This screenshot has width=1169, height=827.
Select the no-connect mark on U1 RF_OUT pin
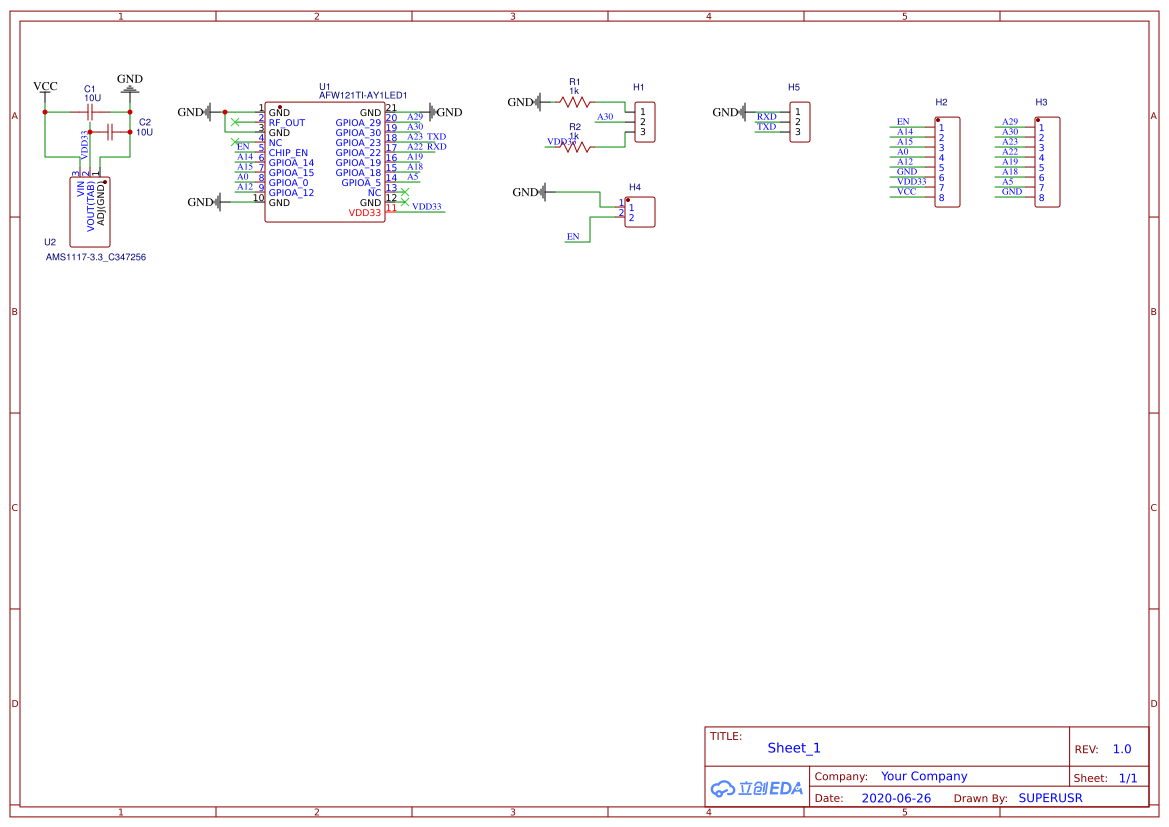coord(236,122)
